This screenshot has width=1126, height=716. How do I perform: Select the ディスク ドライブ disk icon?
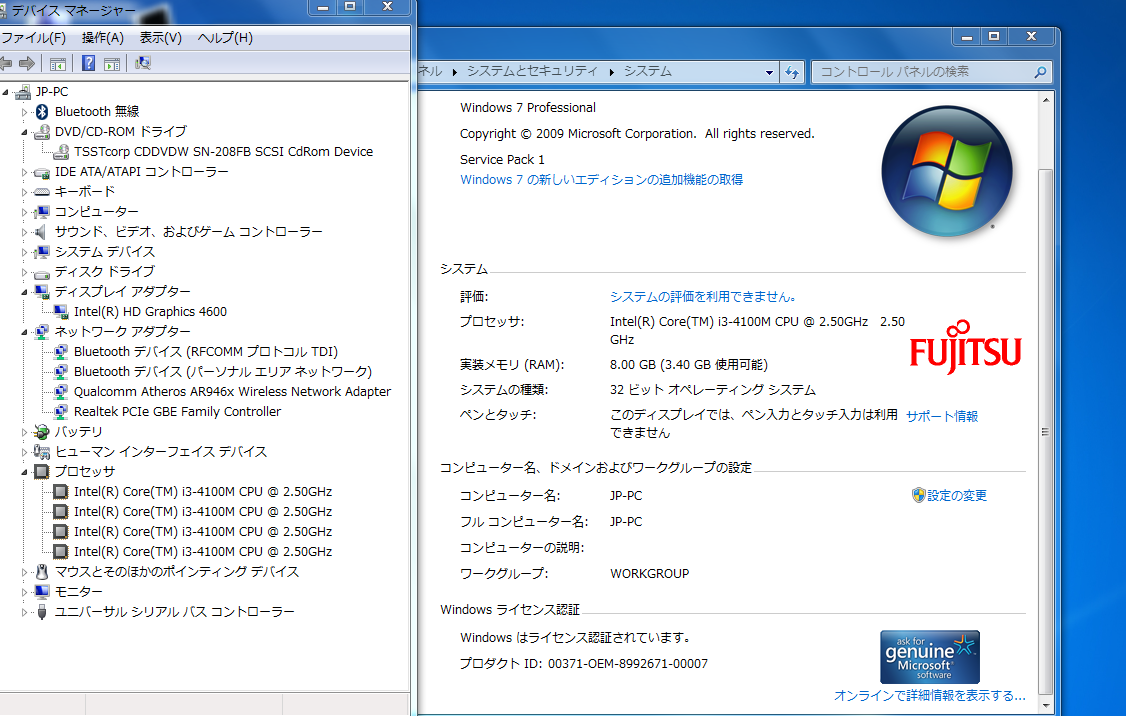(42, 273)
